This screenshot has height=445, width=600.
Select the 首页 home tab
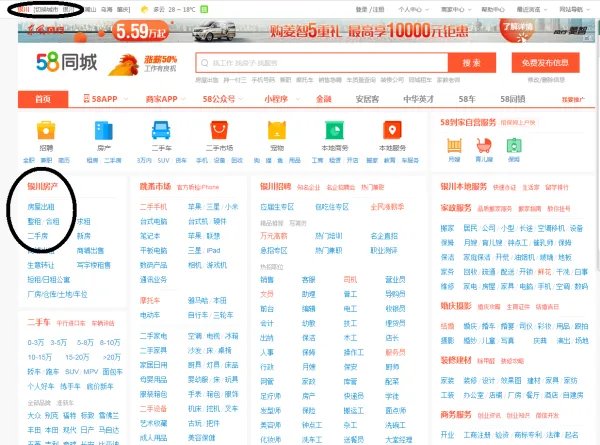[x=43, y=99]
